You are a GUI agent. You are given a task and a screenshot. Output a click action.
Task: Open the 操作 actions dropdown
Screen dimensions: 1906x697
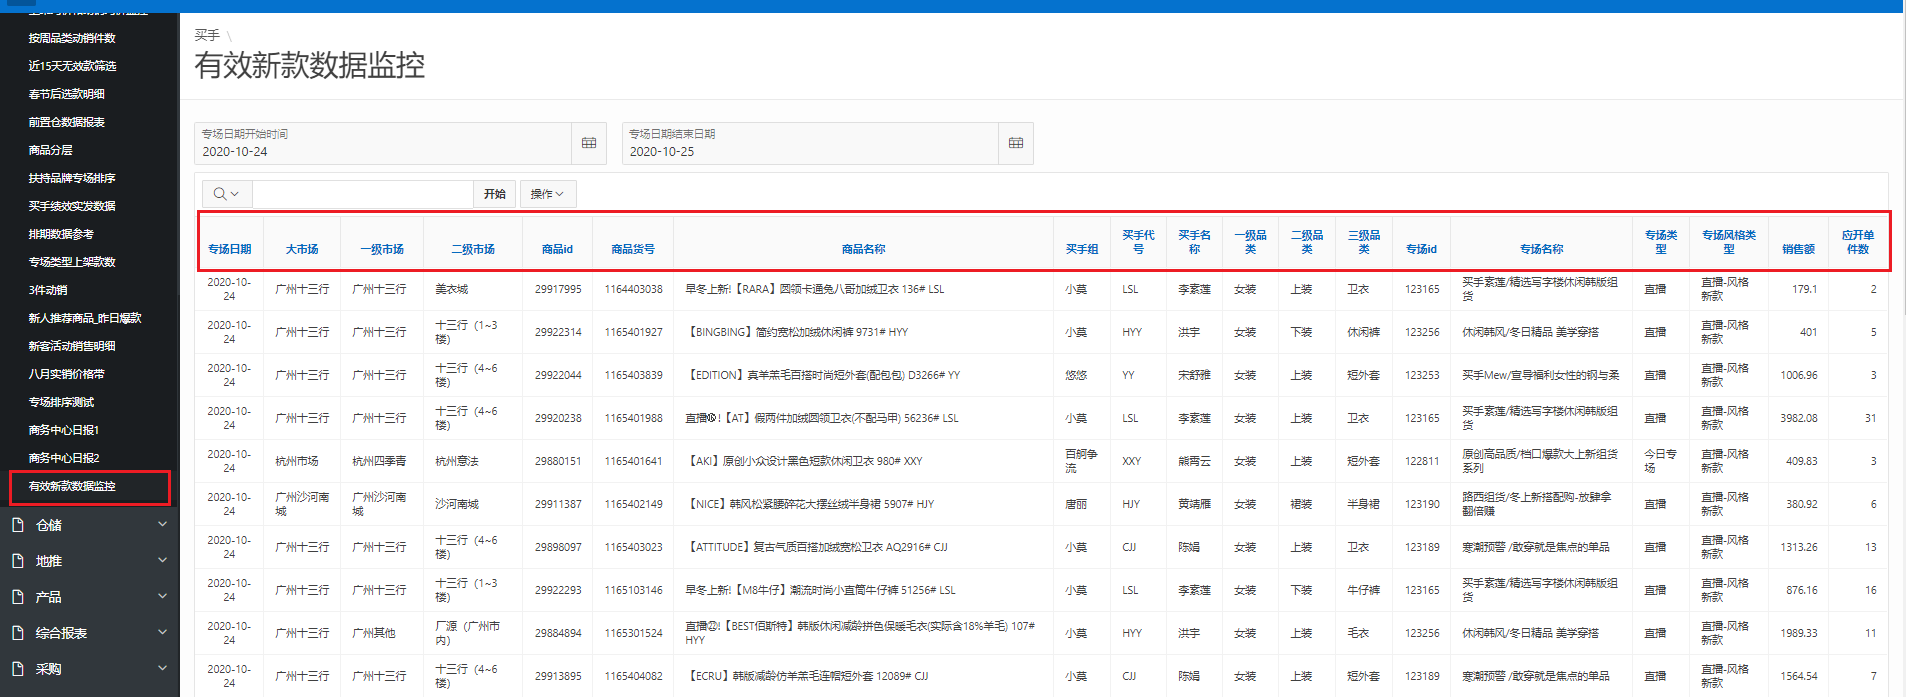[548, 194]
